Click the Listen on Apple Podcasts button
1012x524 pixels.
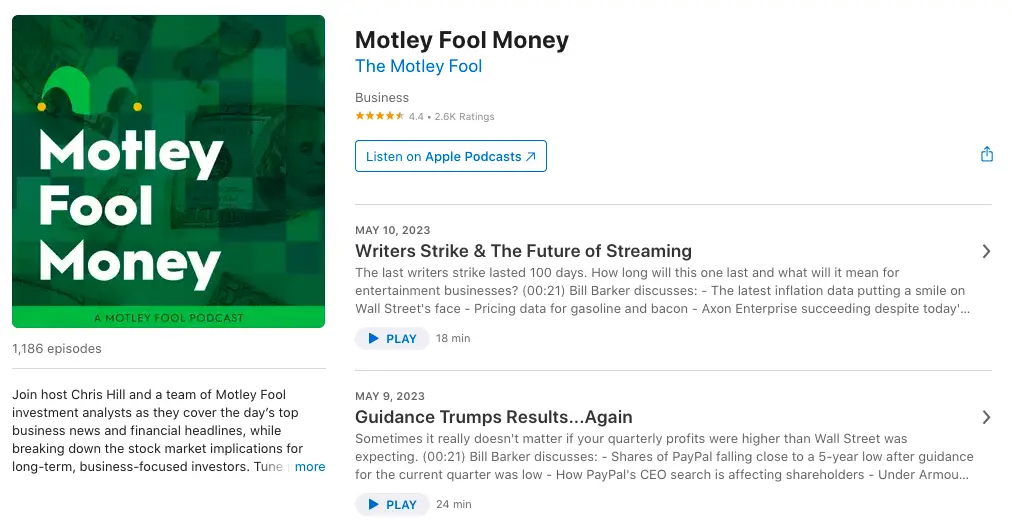[x=450, y=156]
